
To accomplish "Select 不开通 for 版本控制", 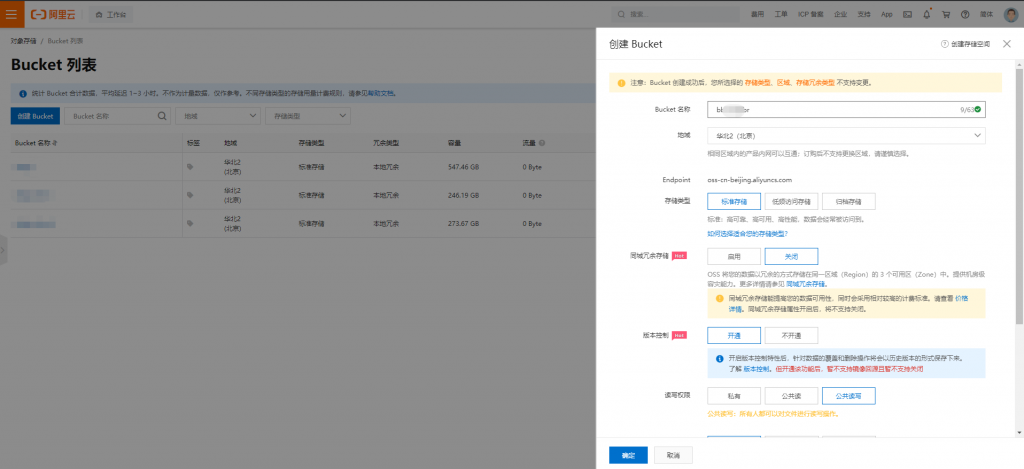I will pos(791,335).
